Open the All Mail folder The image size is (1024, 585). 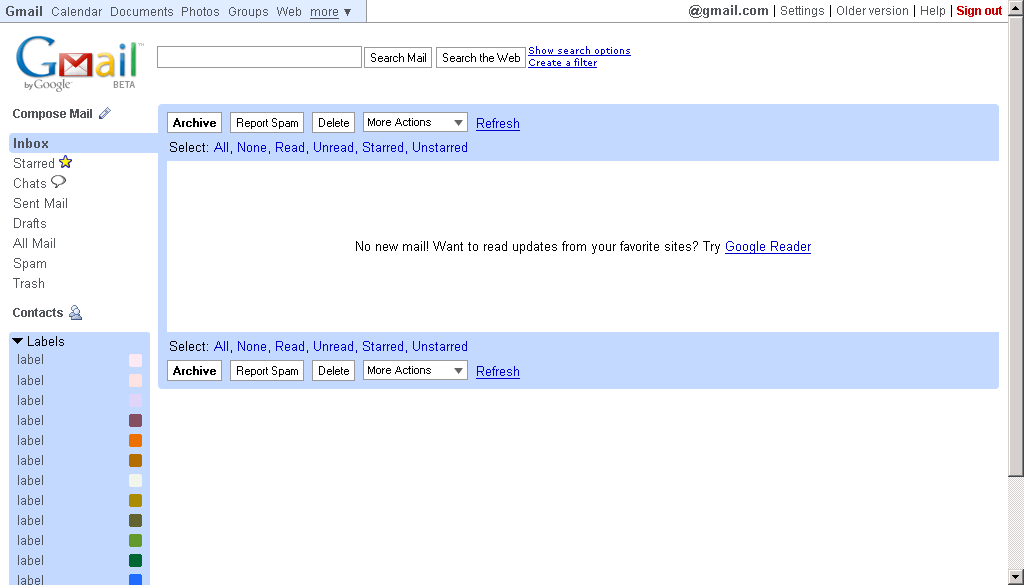34,244
